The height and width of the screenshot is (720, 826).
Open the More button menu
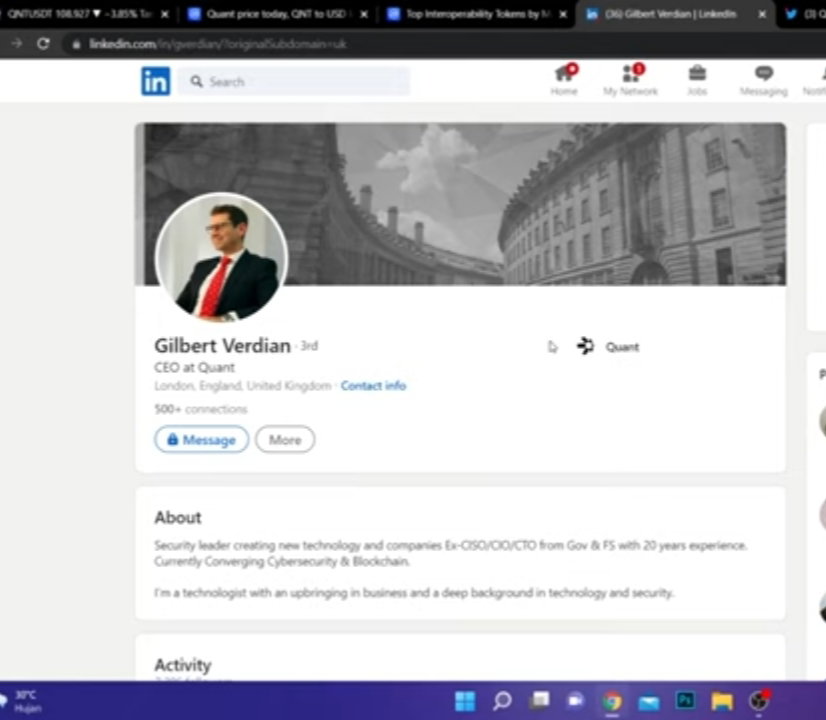(x=285, y=439)
